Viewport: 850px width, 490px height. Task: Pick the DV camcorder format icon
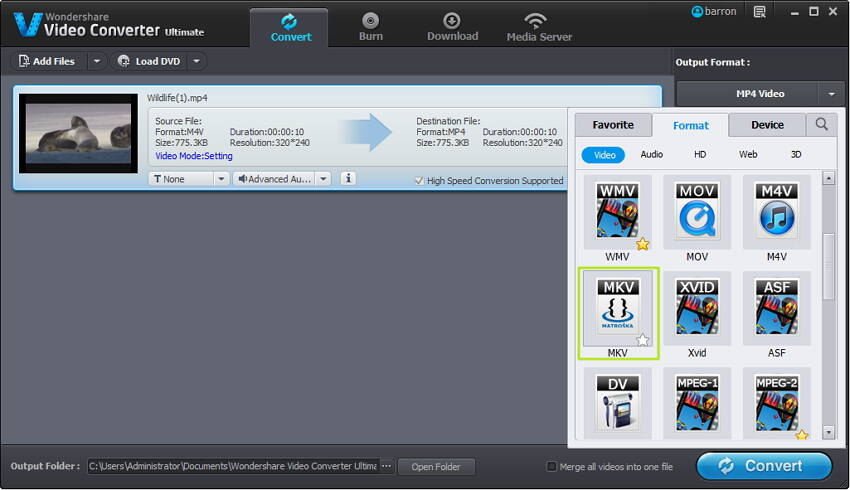[617, 403]
